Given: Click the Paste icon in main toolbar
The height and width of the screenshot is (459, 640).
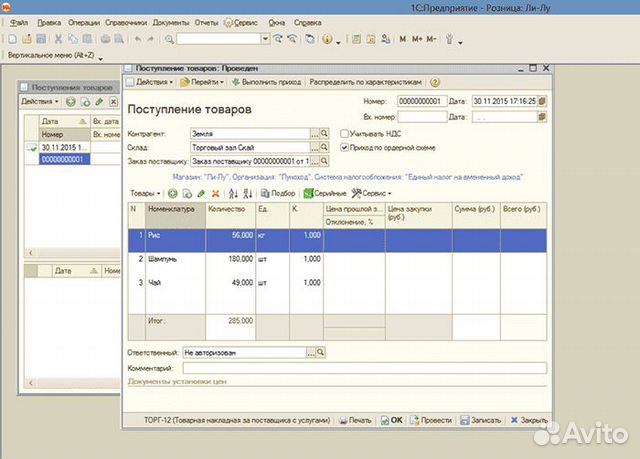Looking at the screenshot, I should tap(87, 39).
